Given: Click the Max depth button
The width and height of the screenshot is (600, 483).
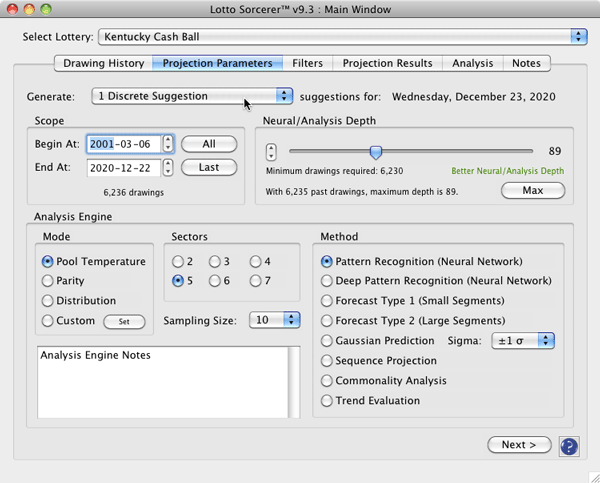Looking at the screenshot, I should coord(532,190).
